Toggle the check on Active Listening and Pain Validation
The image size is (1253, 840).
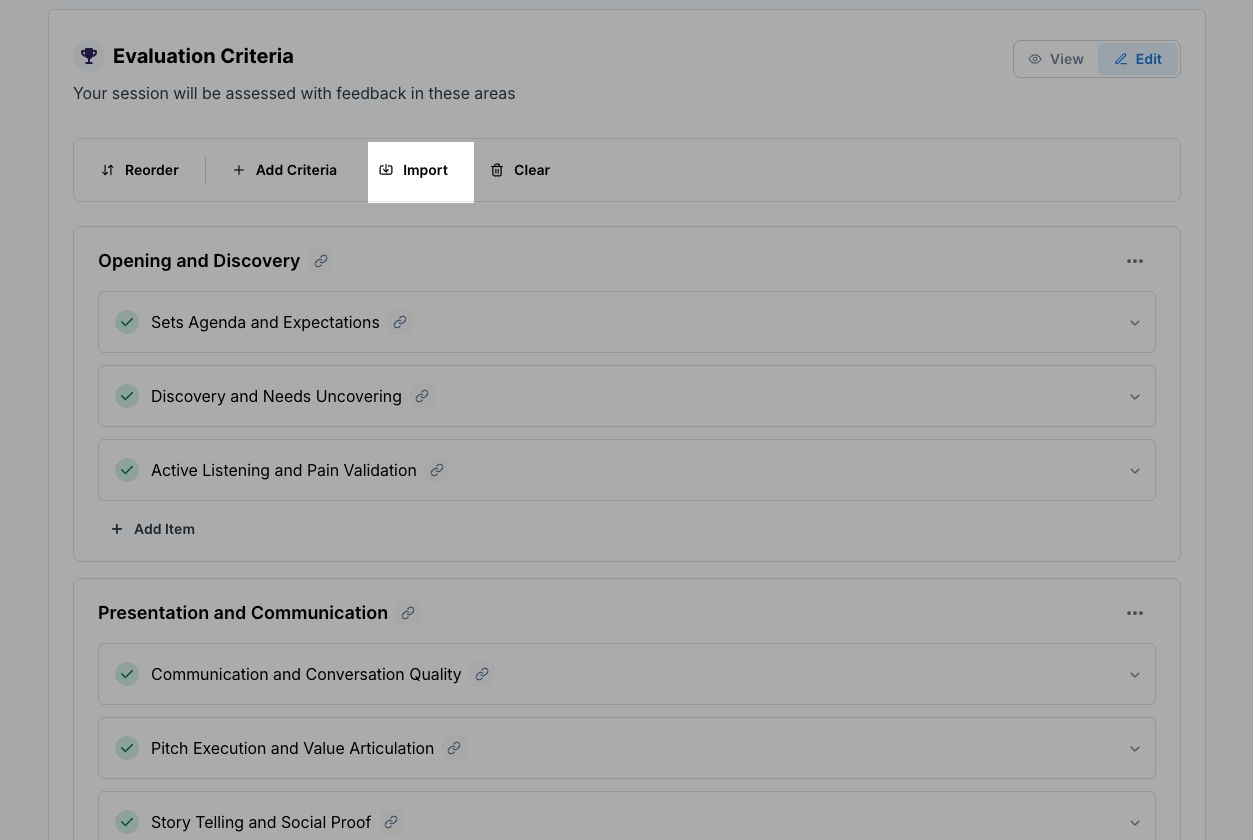127,470
